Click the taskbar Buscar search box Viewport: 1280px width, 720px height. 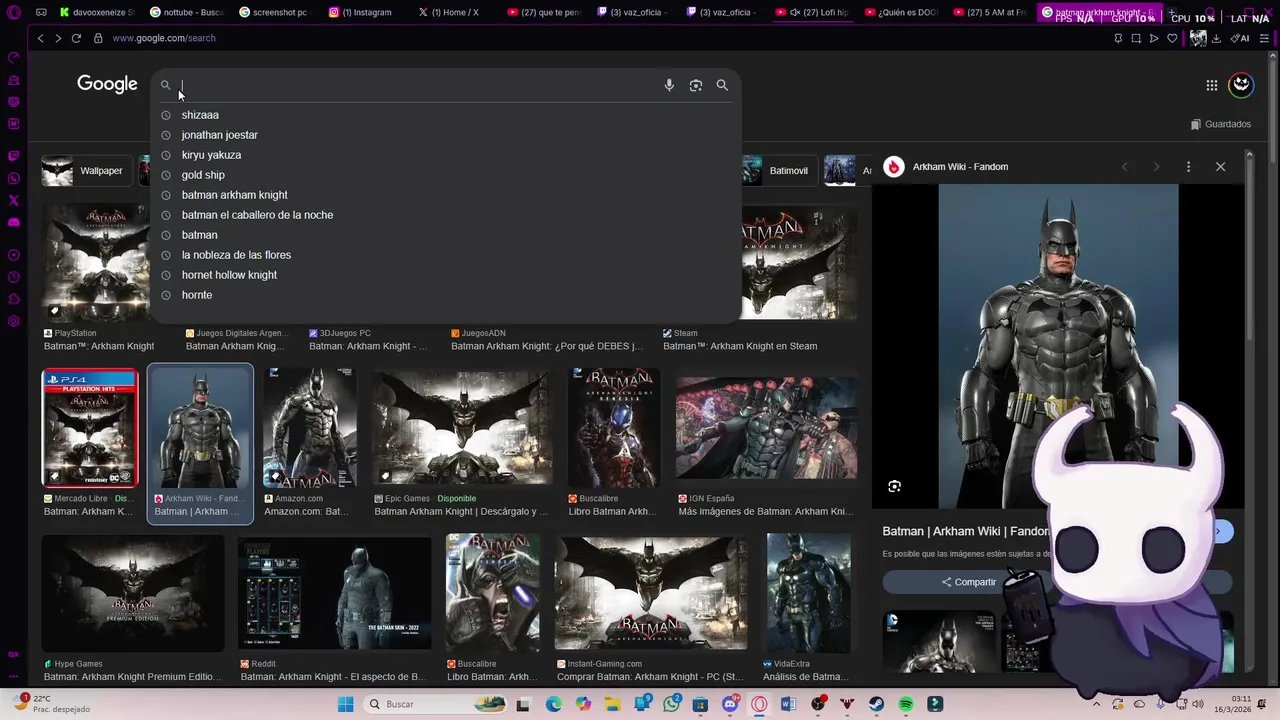[436, 704]
